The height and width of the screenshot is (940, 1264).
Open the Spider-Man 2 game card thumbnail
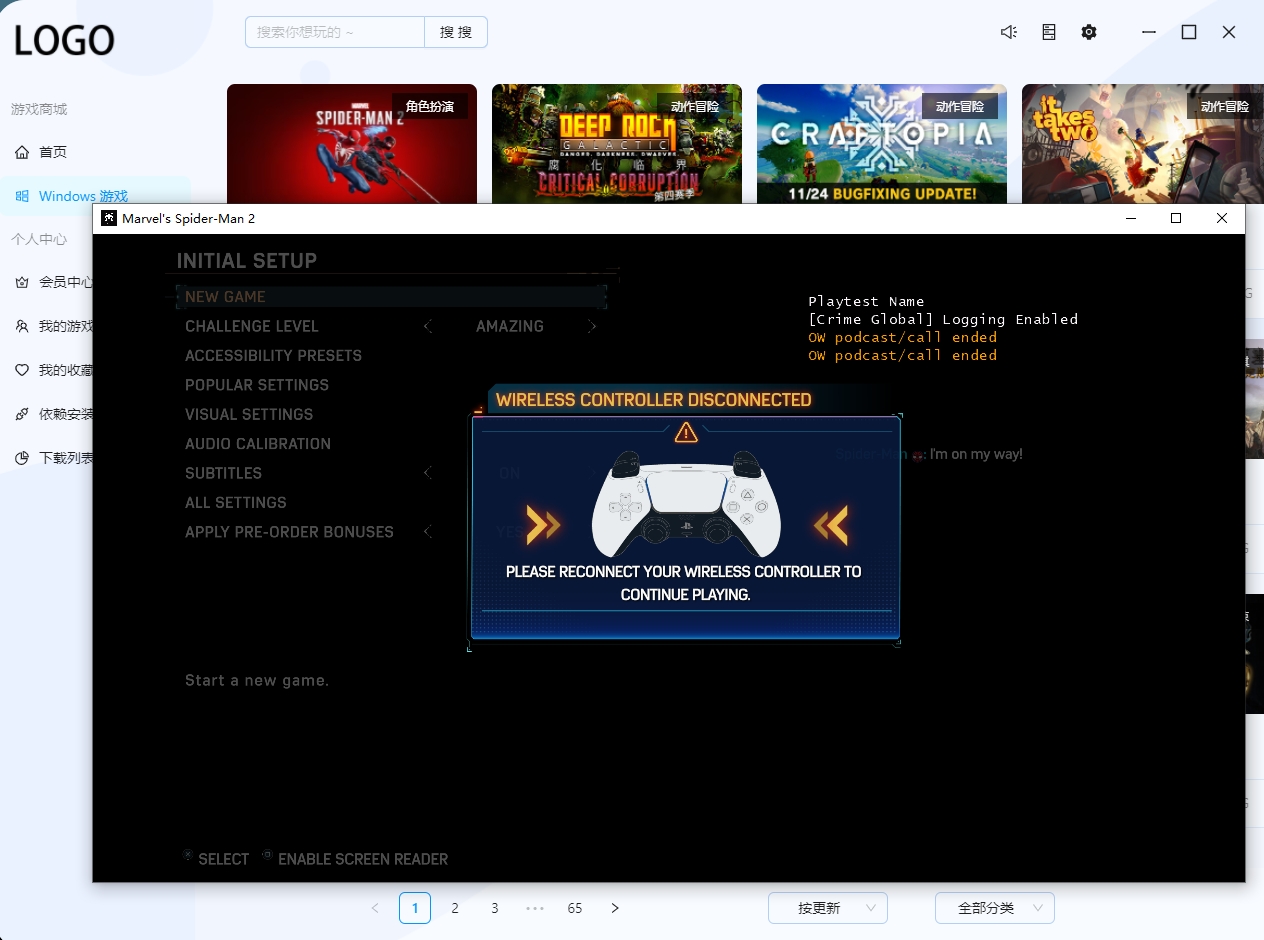[x=352, y=144]
